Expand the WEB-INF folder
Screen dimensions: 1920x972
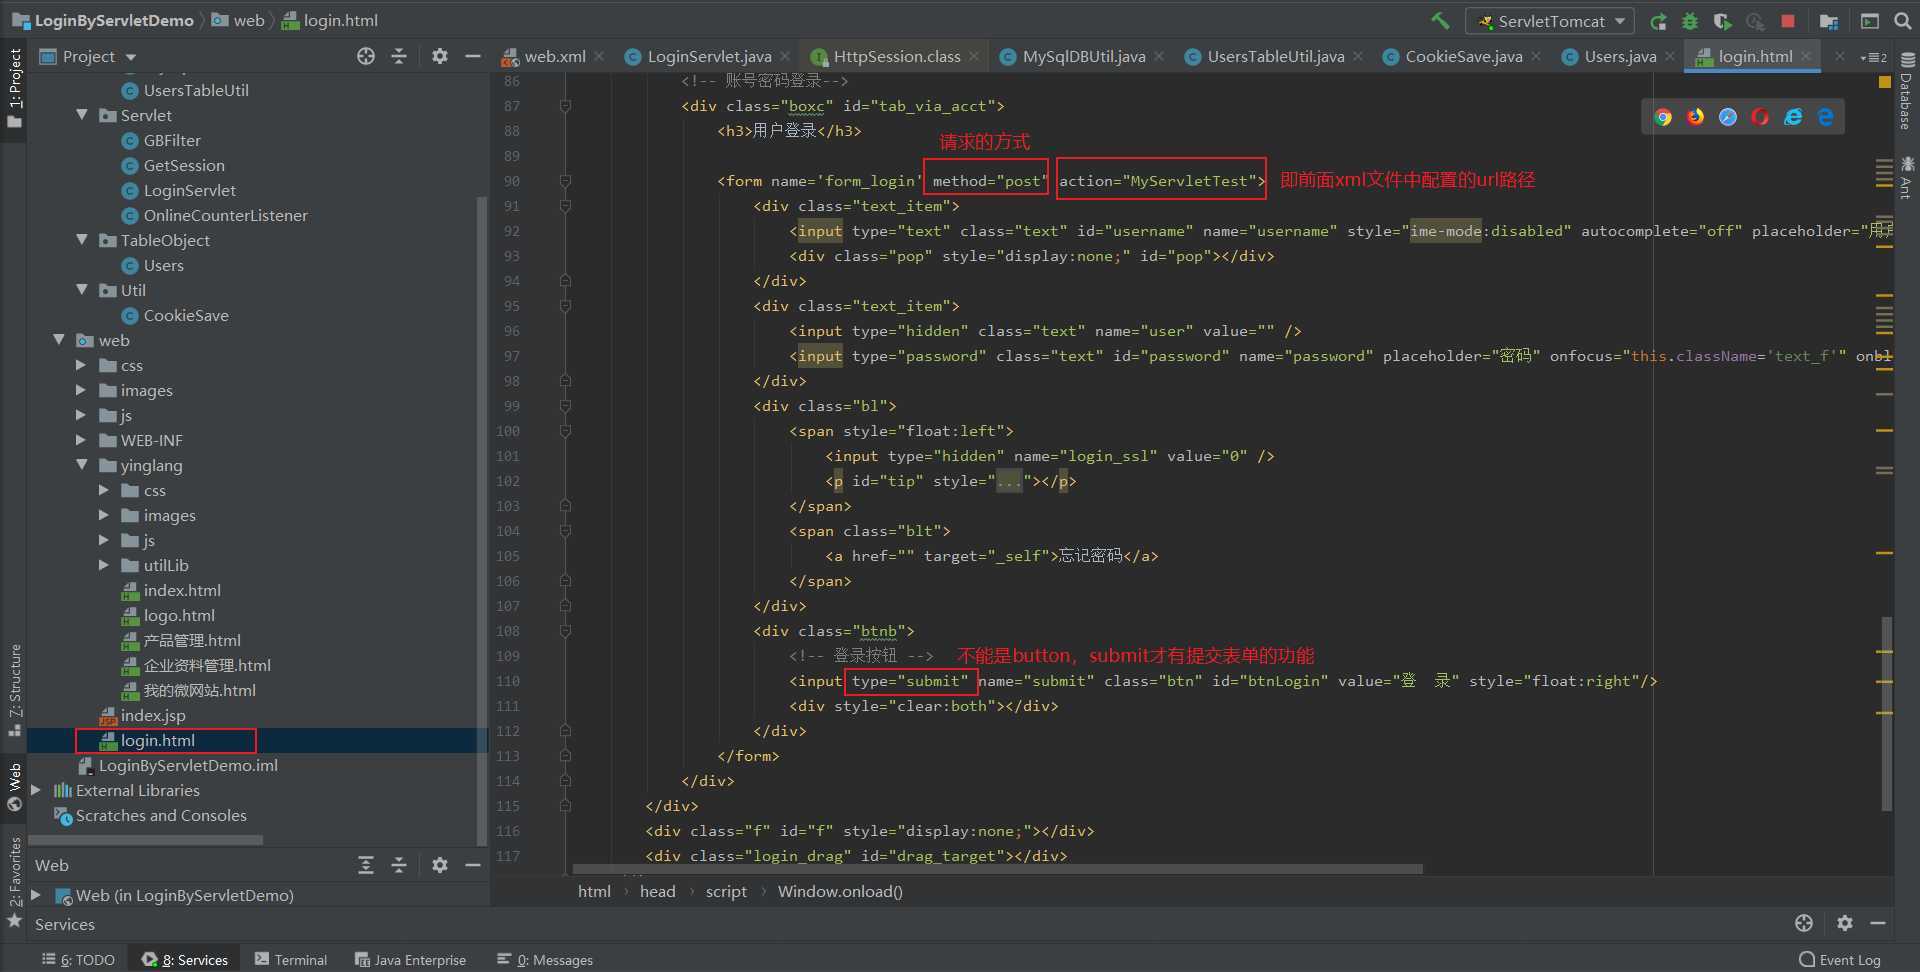82,440
